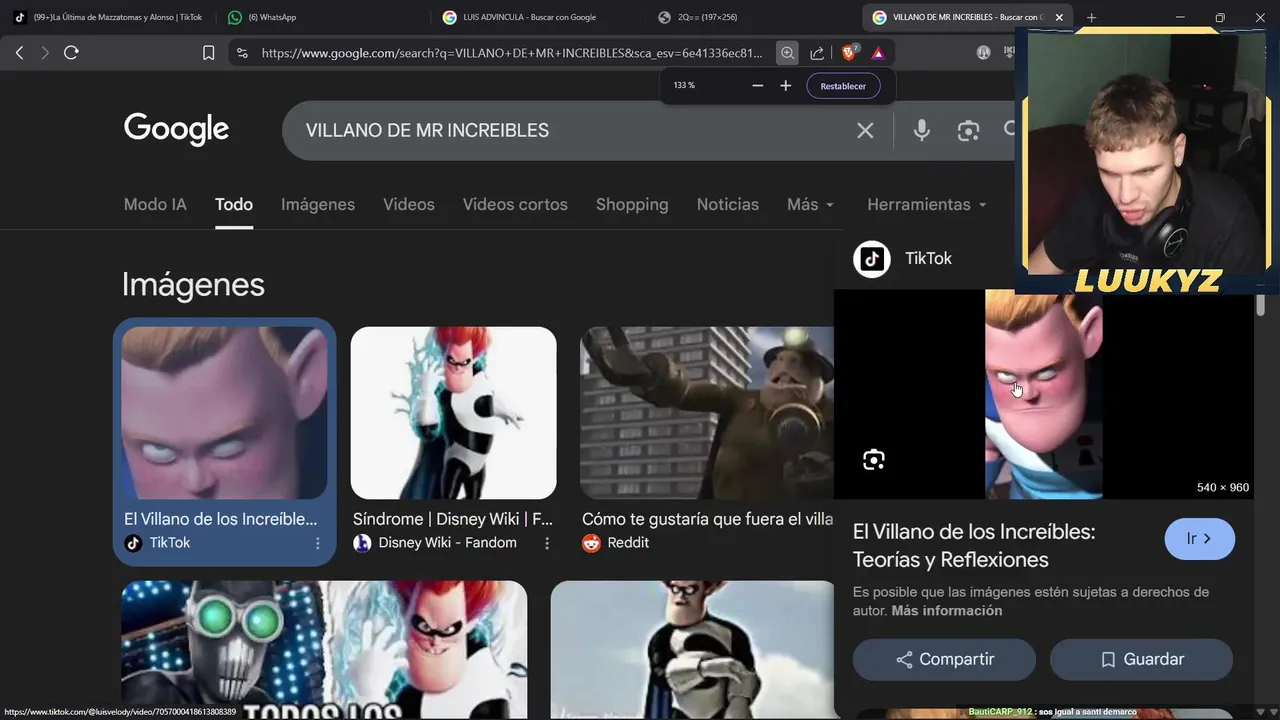
Task: Open more options for Disney Wiki result
Action: [x=547, y=543]
